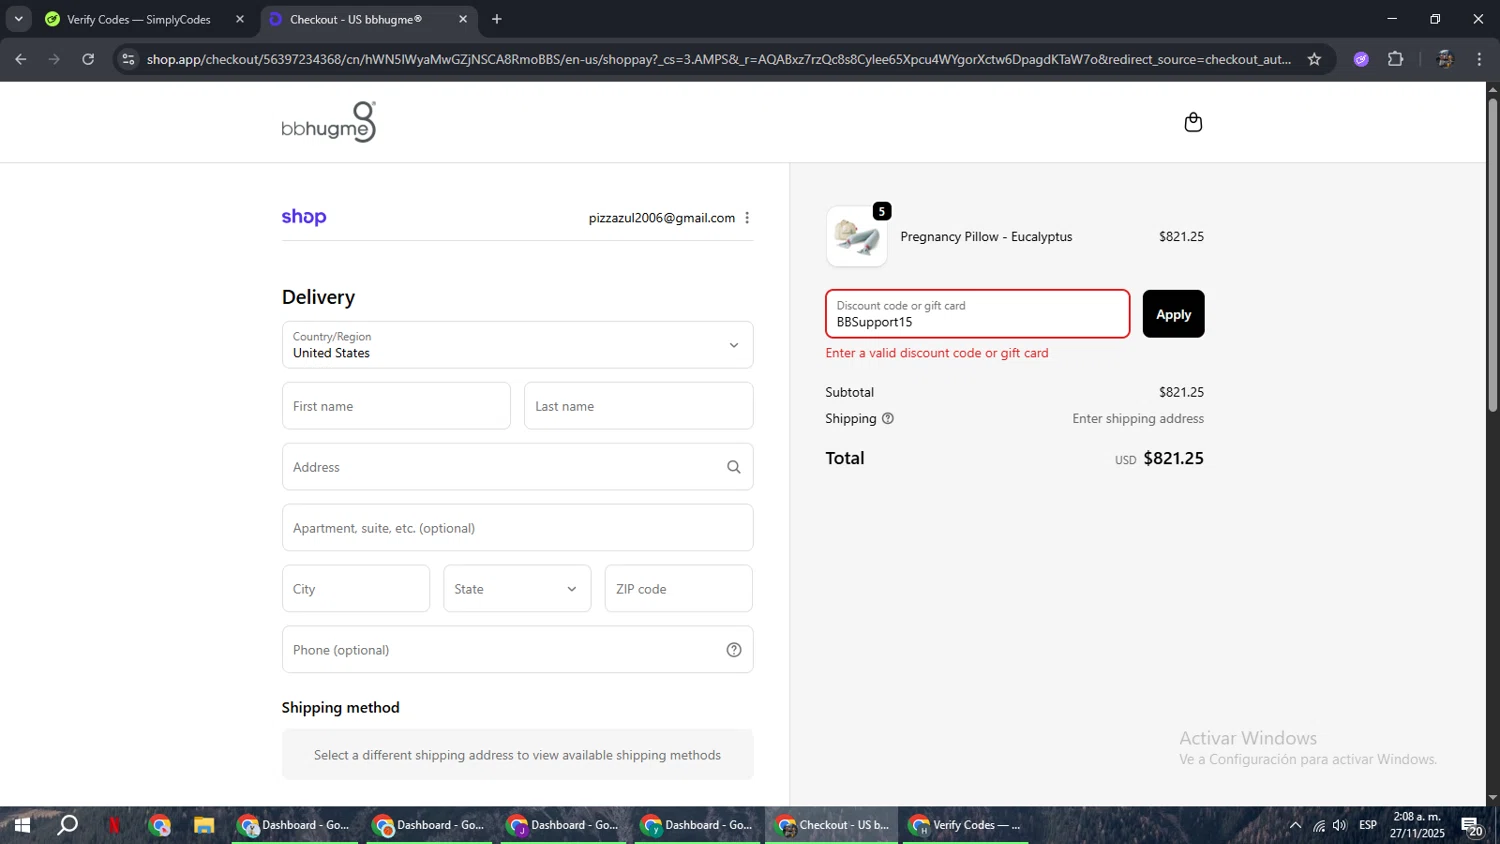Open volume control in system tray
The width and height of the screenshot is (1500, 844).
coord(1340,826)
